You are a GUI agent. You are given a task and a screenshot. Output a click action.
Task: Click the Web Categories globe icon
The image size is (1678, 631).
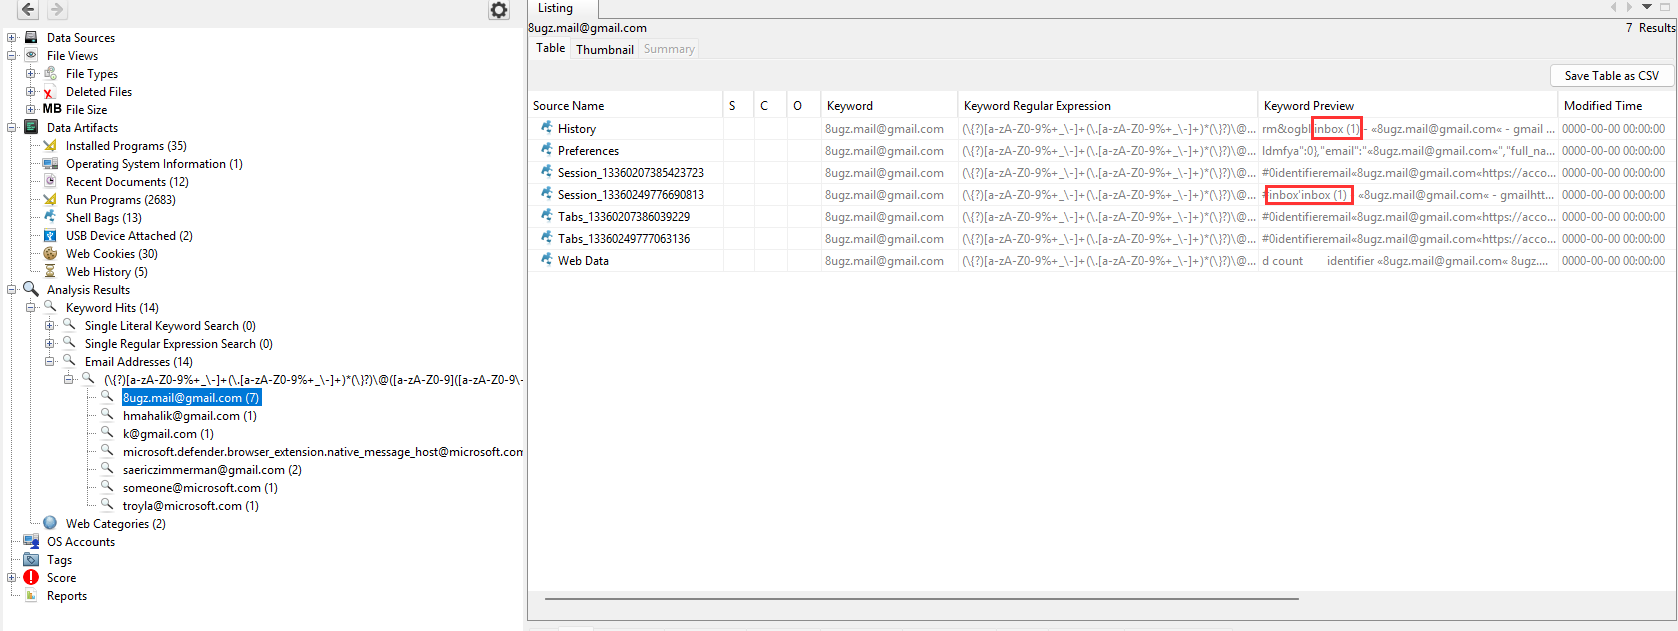click(50, 524)
